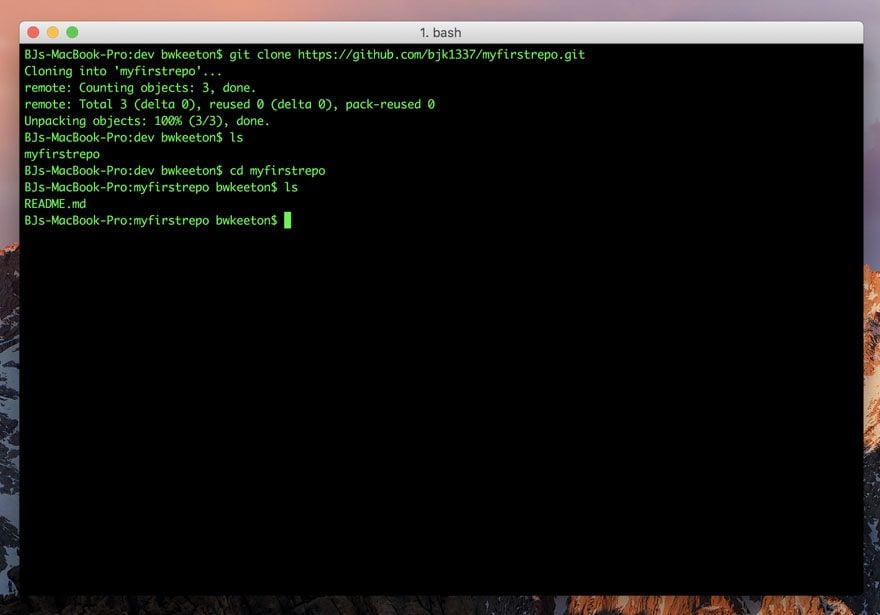Click the green cursor block at prompt
Viewport: 880px width, 615px height.
coord(287,221)
